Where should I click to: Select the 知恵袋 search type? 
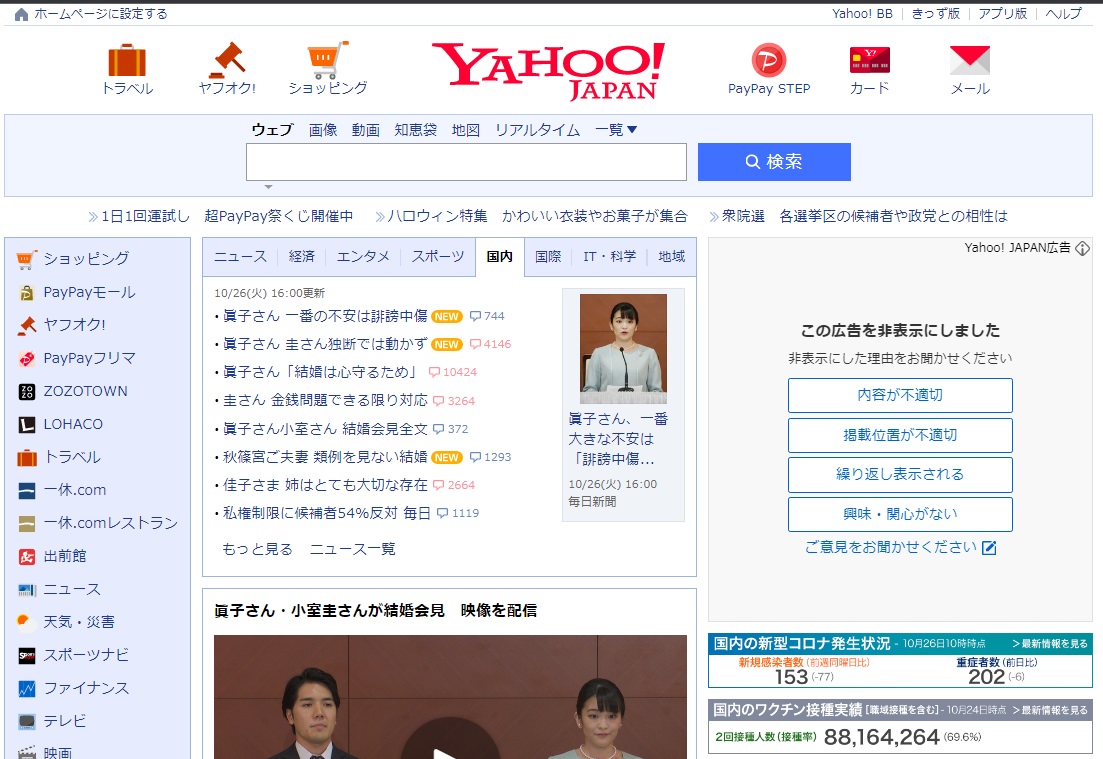pos(416,130)
